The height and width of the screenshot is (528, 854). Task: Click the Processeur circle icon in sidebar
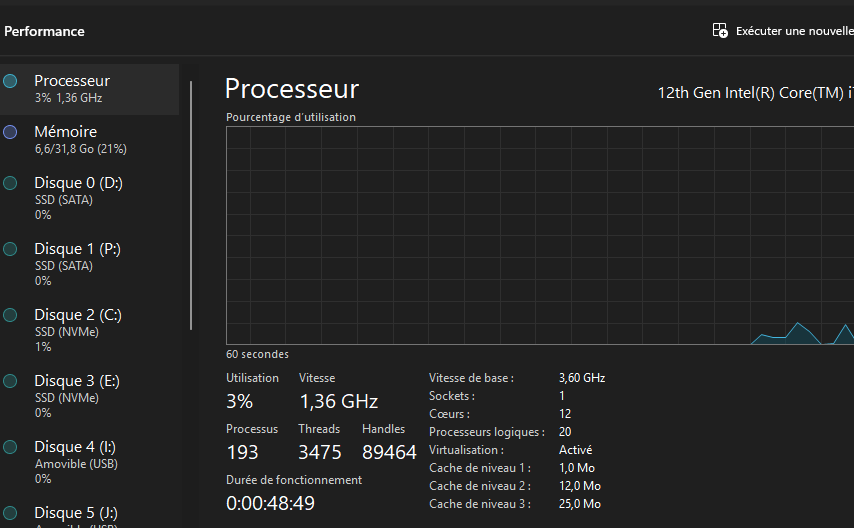[x=10, y=81]
